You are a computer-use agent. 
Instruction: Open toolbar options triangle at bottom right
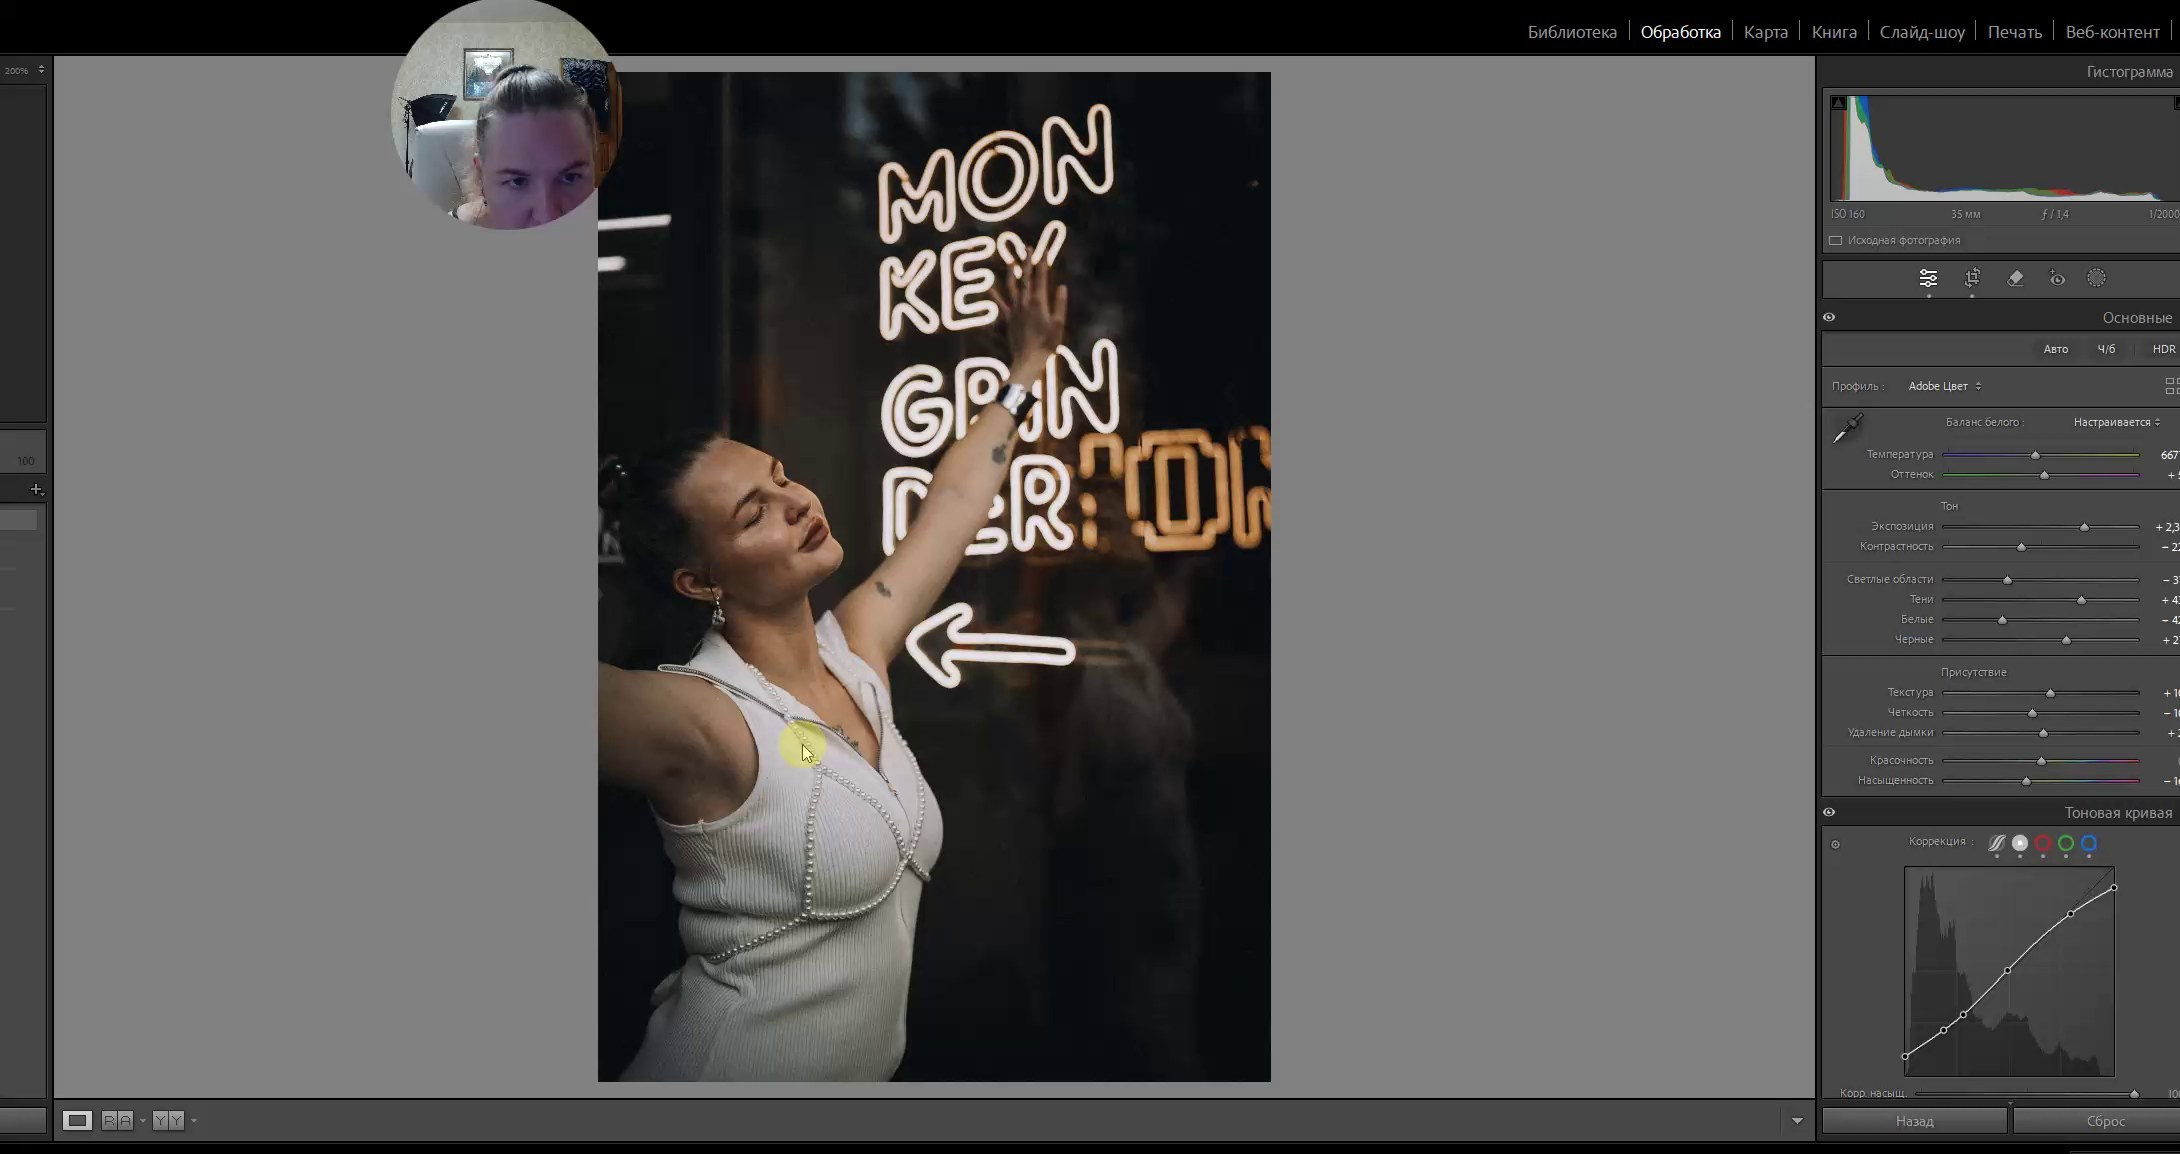point(1797,1121)
